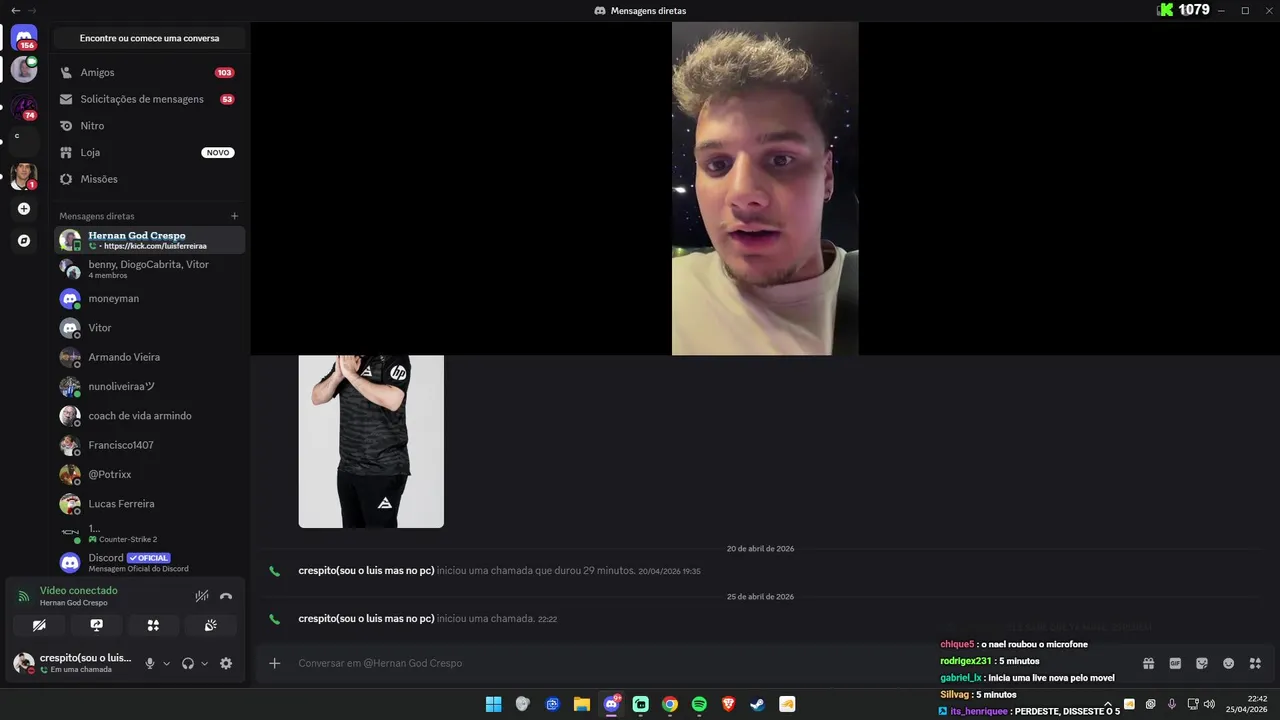Viewport: 1280px width, 720px height.
Task: Open the server with the 74 badge
Action: pyautogui.click(x=24, y=106)
